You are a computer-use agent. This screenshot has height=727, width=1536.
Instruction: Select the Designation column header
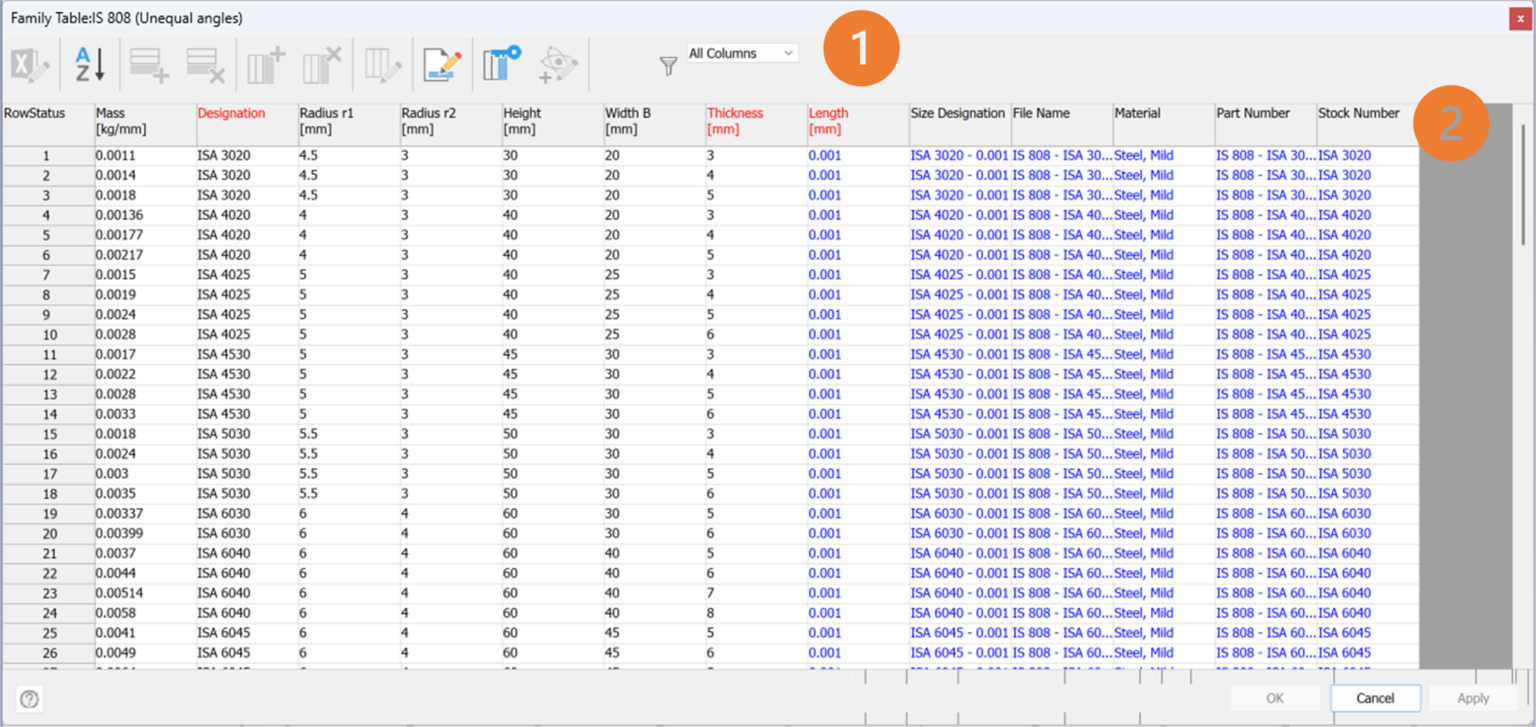[x=247, y=123]
